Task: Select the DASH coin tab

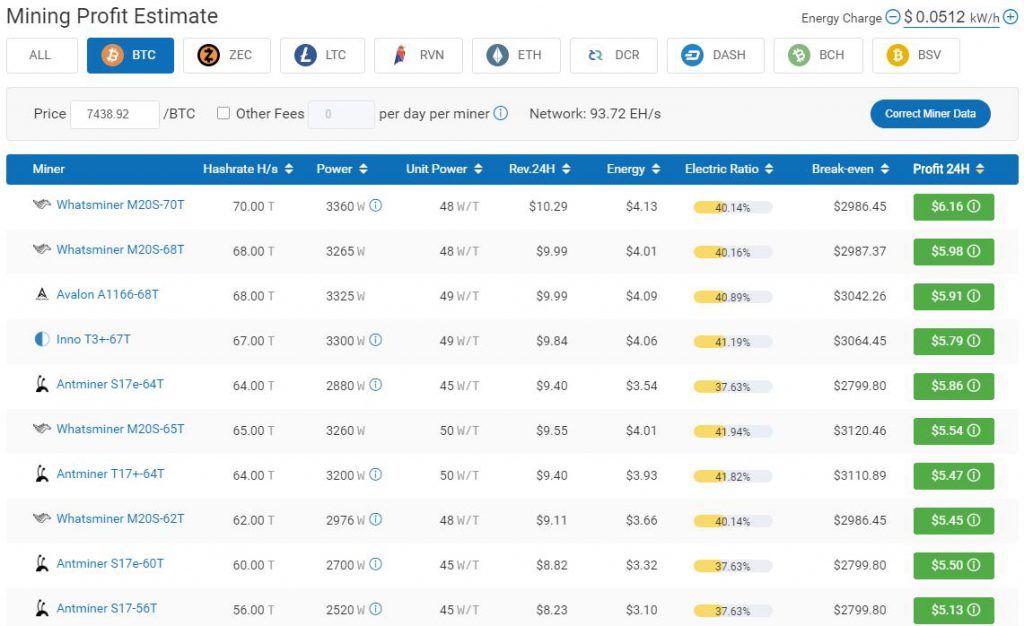Action: tap(715, 55)
